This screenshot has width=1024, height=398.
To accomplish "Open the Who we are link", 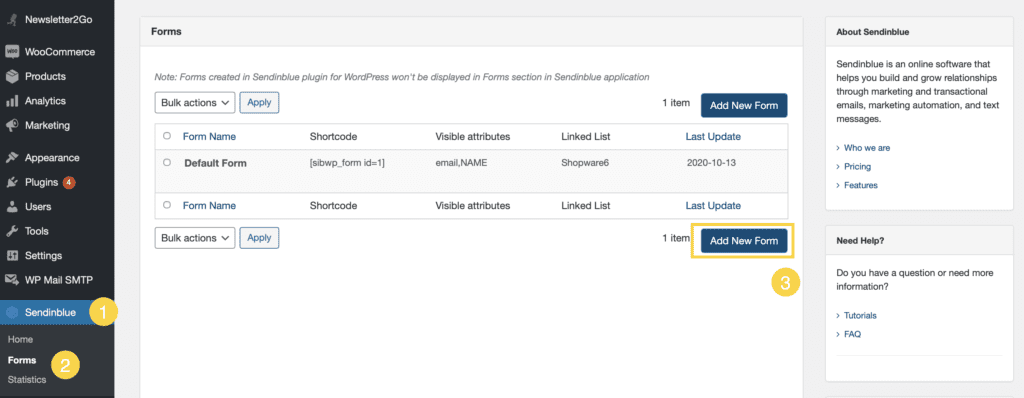I will (867, 148).
